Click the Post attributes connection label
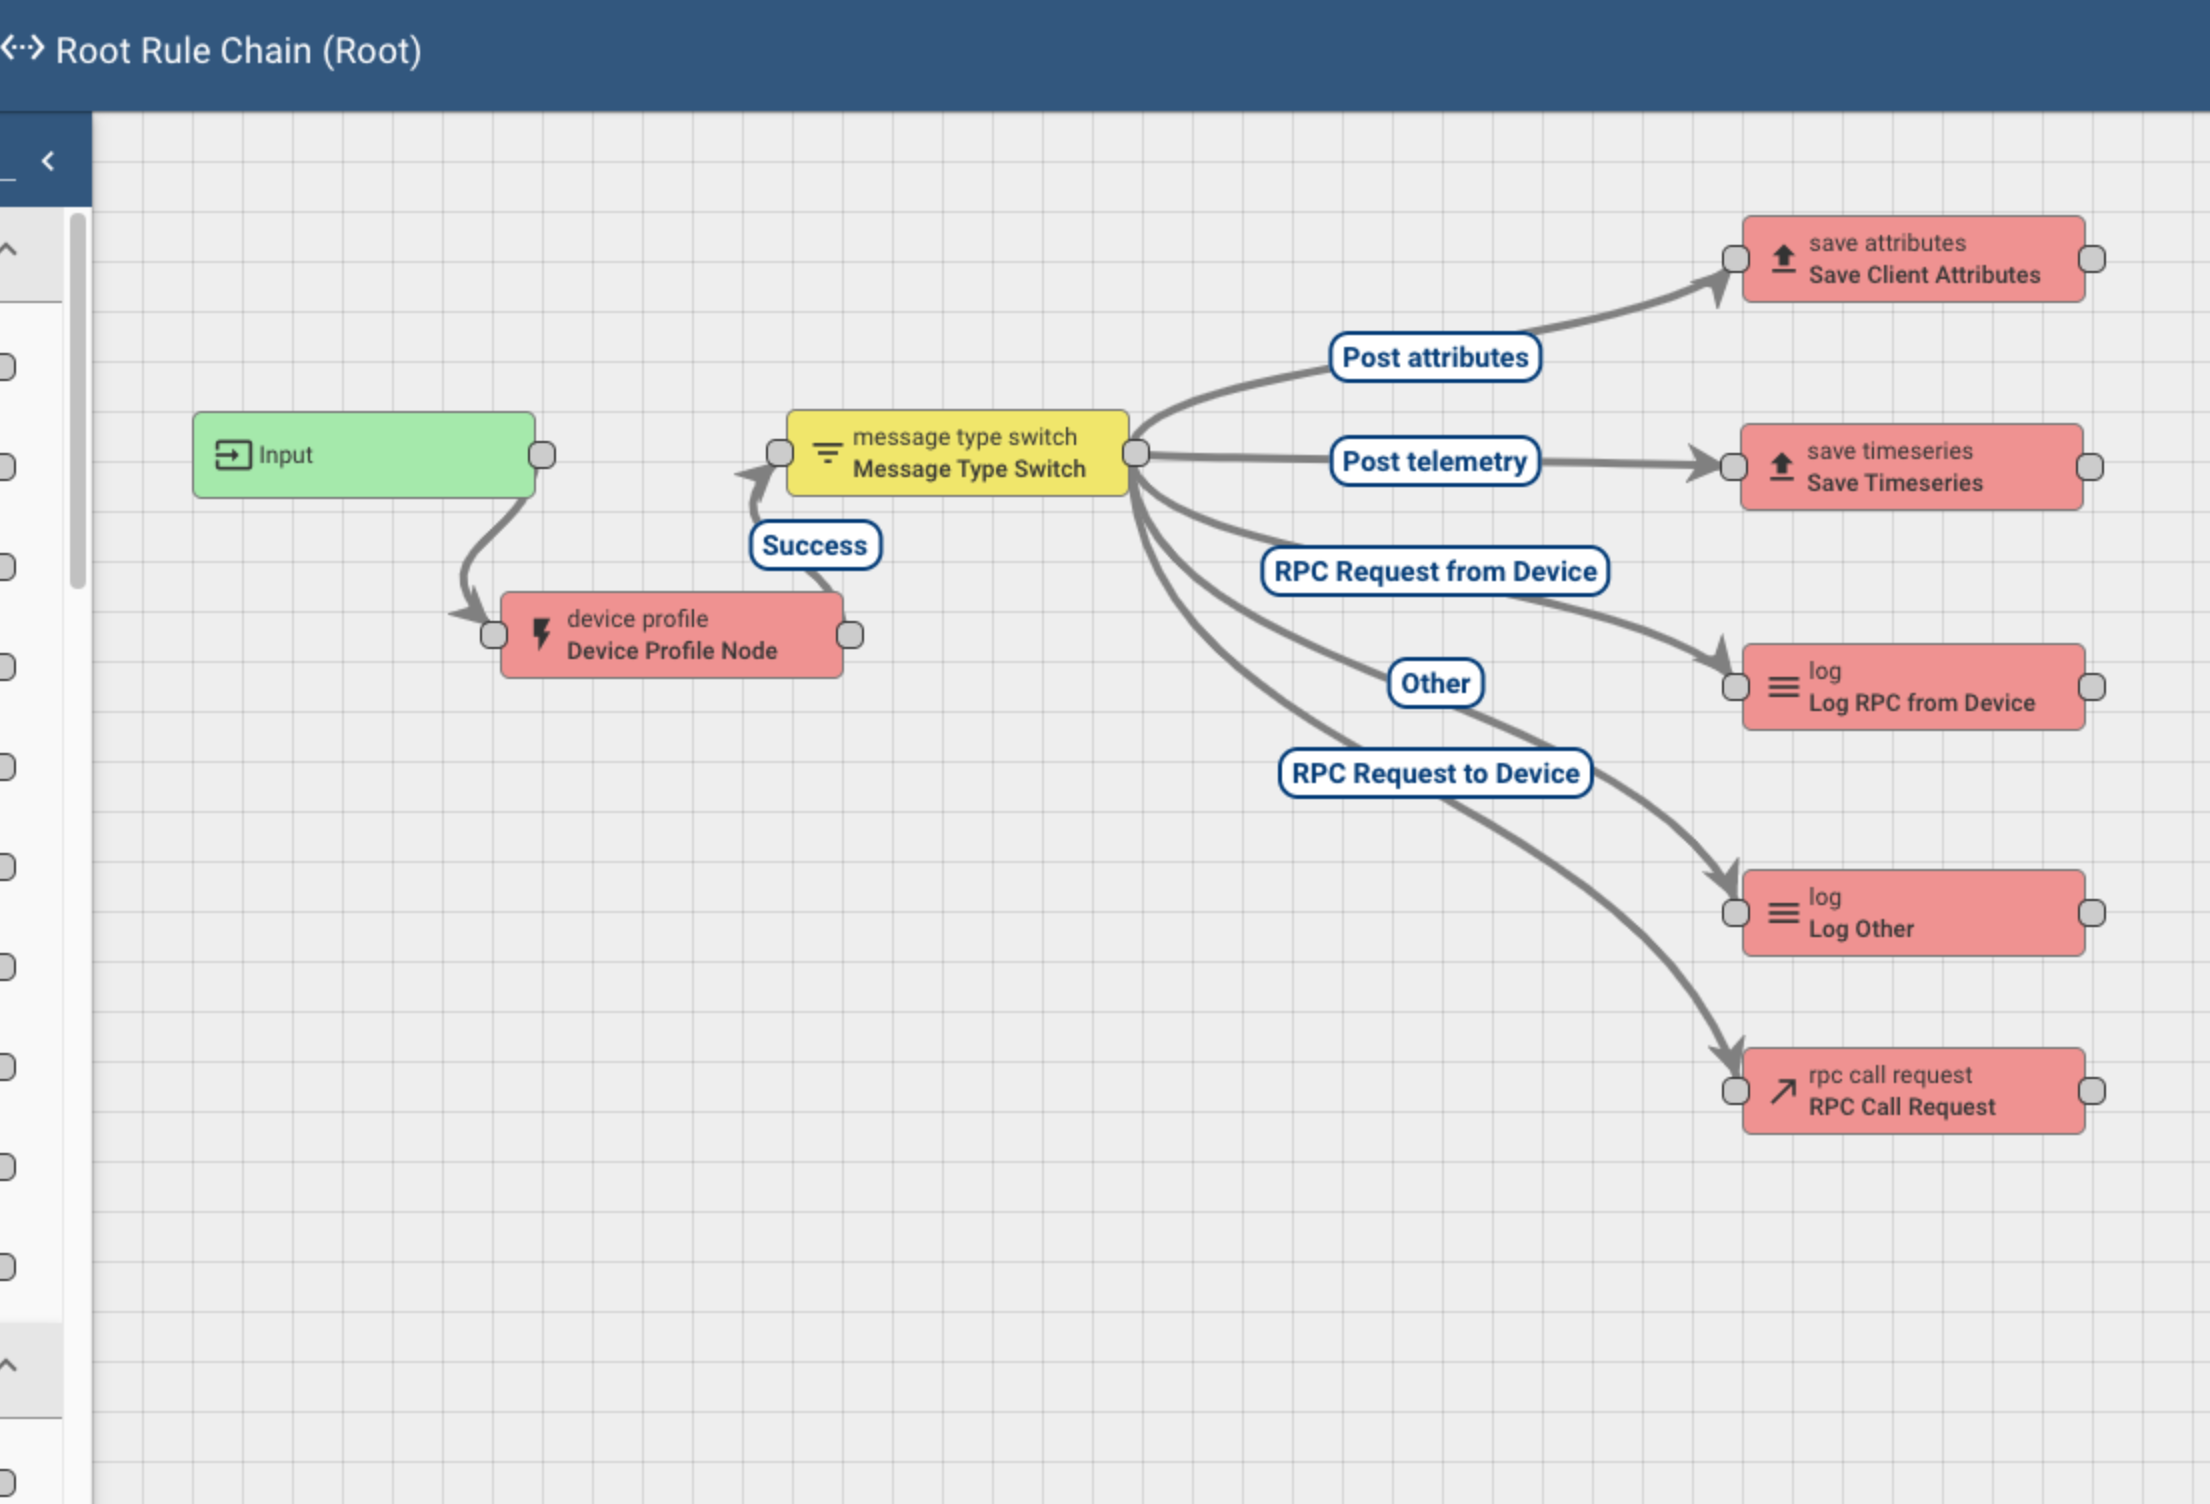The height and width of the screenshot is (1504, 2210). [x=1435, y=357]
